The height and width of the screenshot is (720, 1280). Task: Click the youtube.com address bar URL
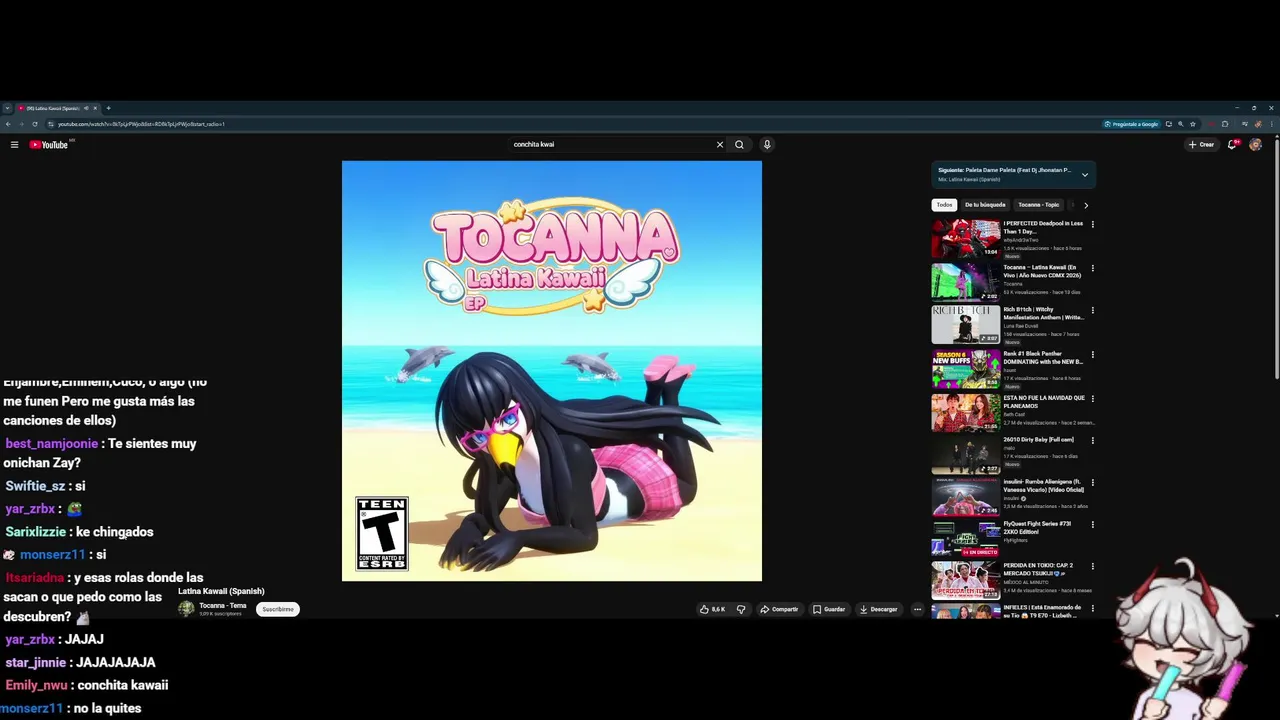pyautogui.click(x=141, y=124)
